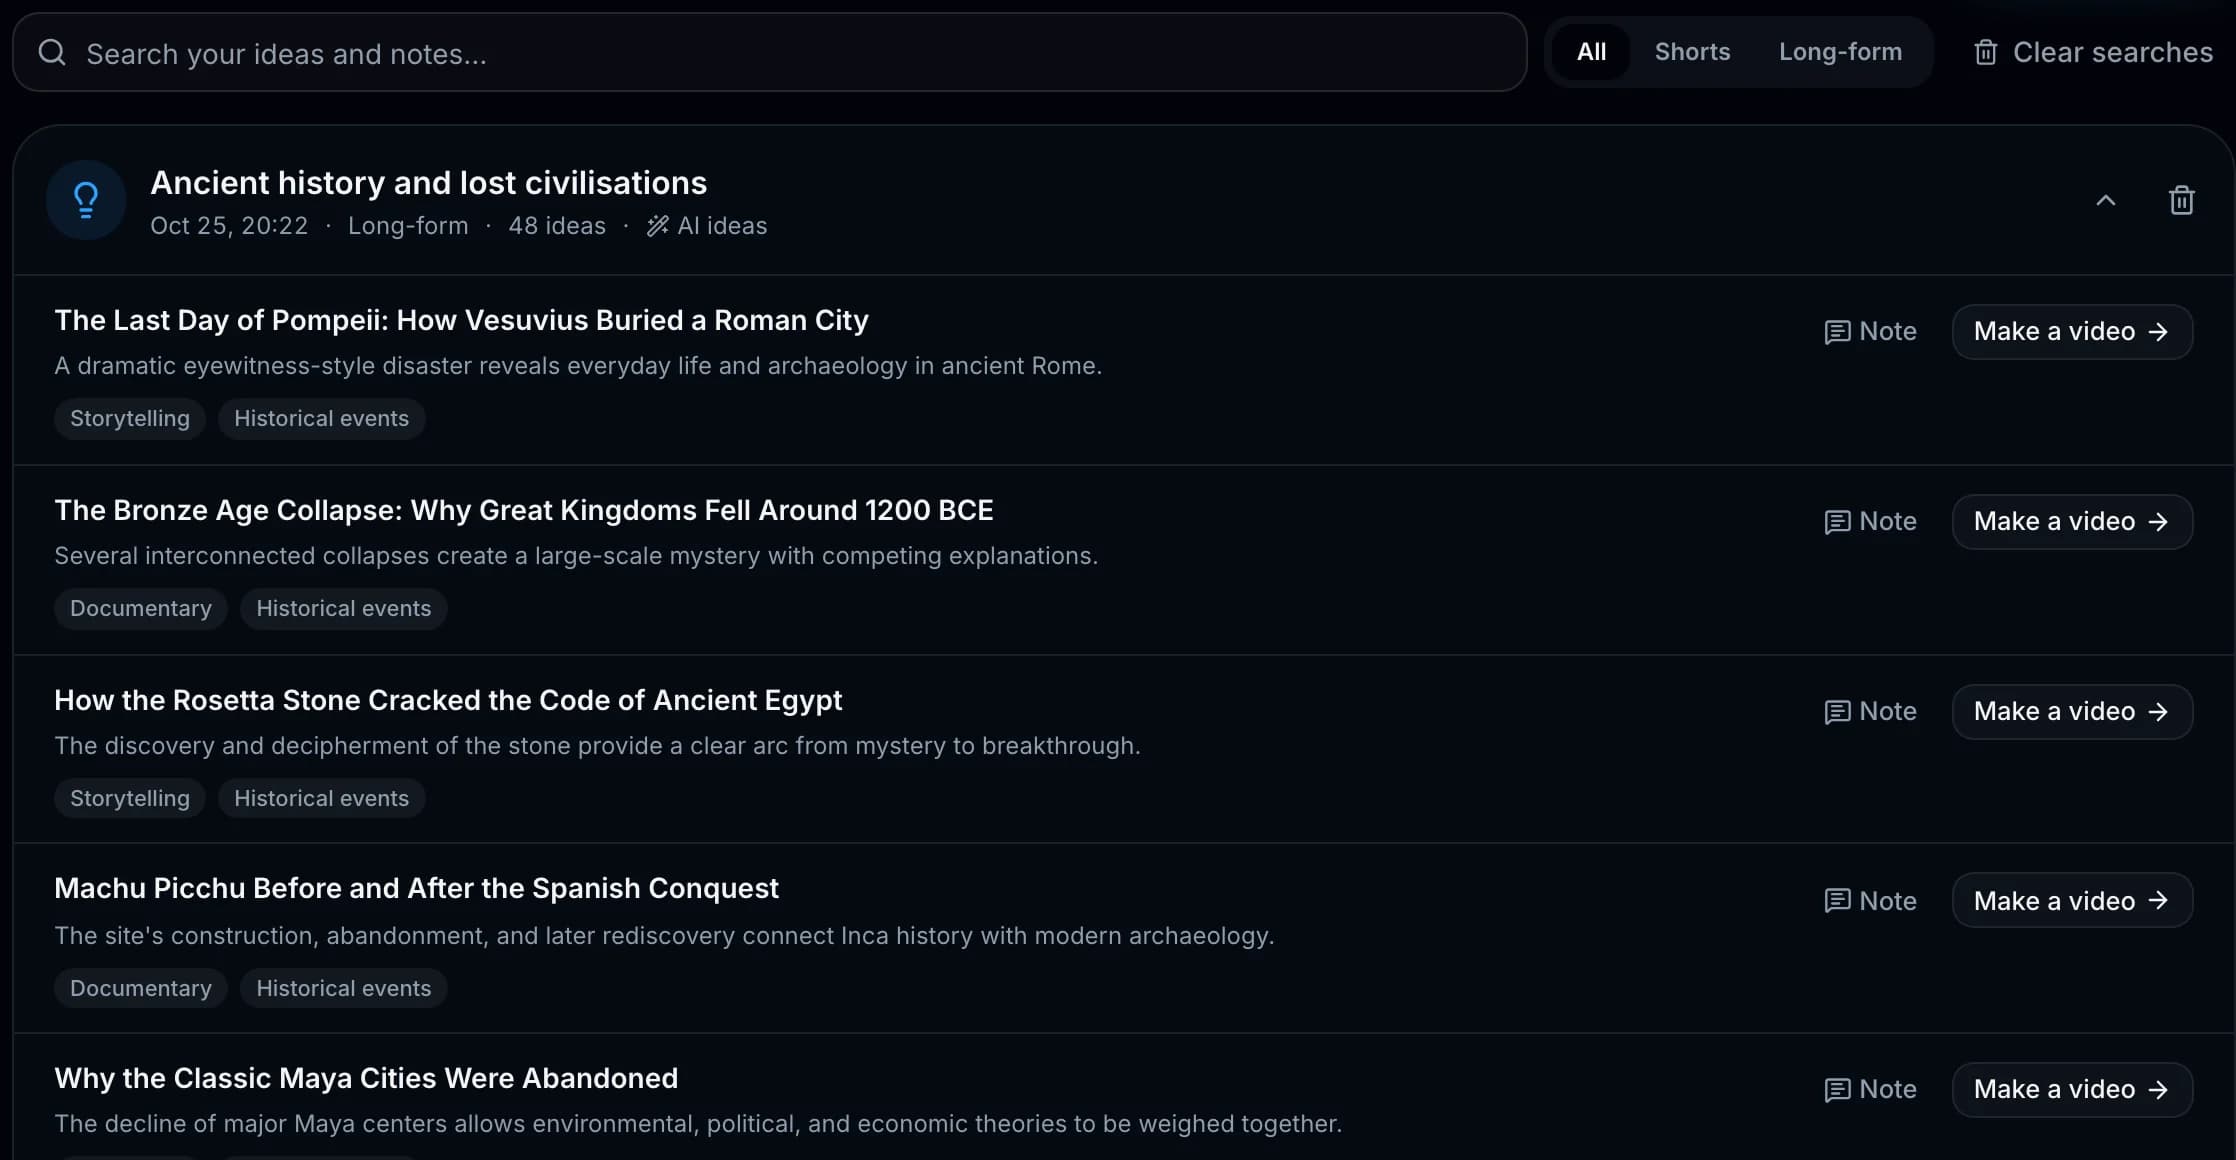Screen dimensions: 2236x1160
Task: Click the Documentary tag under Bronze Age Collapse
Action: click(141, 608)
